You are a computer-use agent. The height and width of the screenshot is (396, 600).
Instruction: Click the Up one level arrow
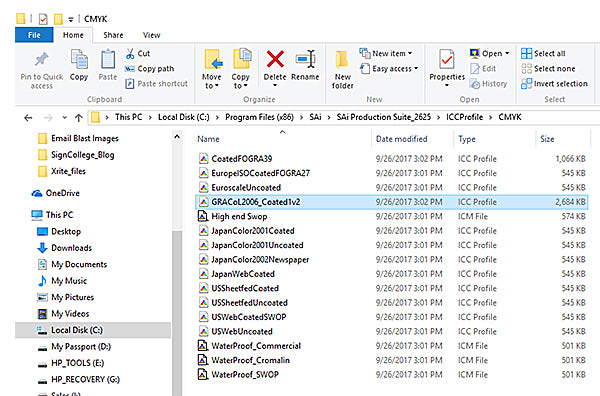tap(79, 117)
